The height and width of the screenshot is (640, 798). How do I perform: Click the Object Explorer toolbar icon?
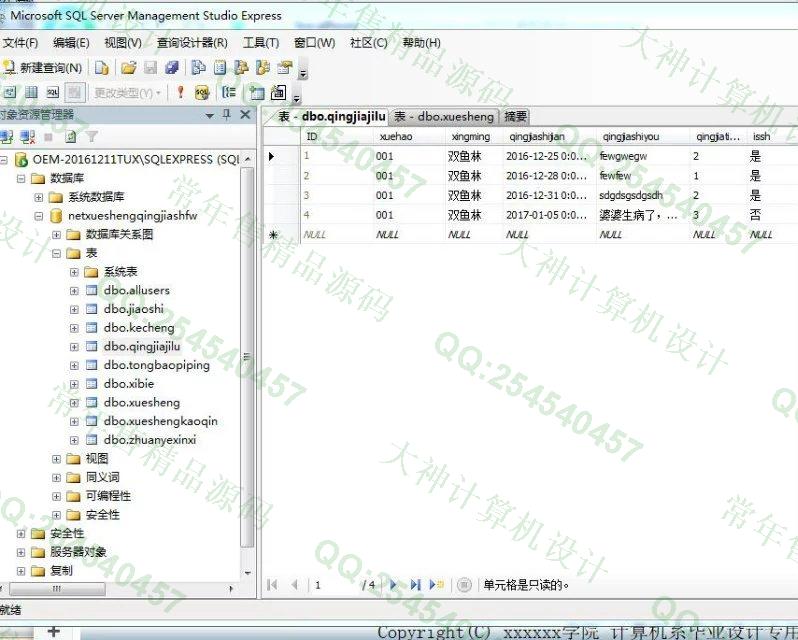coord(241,68)
